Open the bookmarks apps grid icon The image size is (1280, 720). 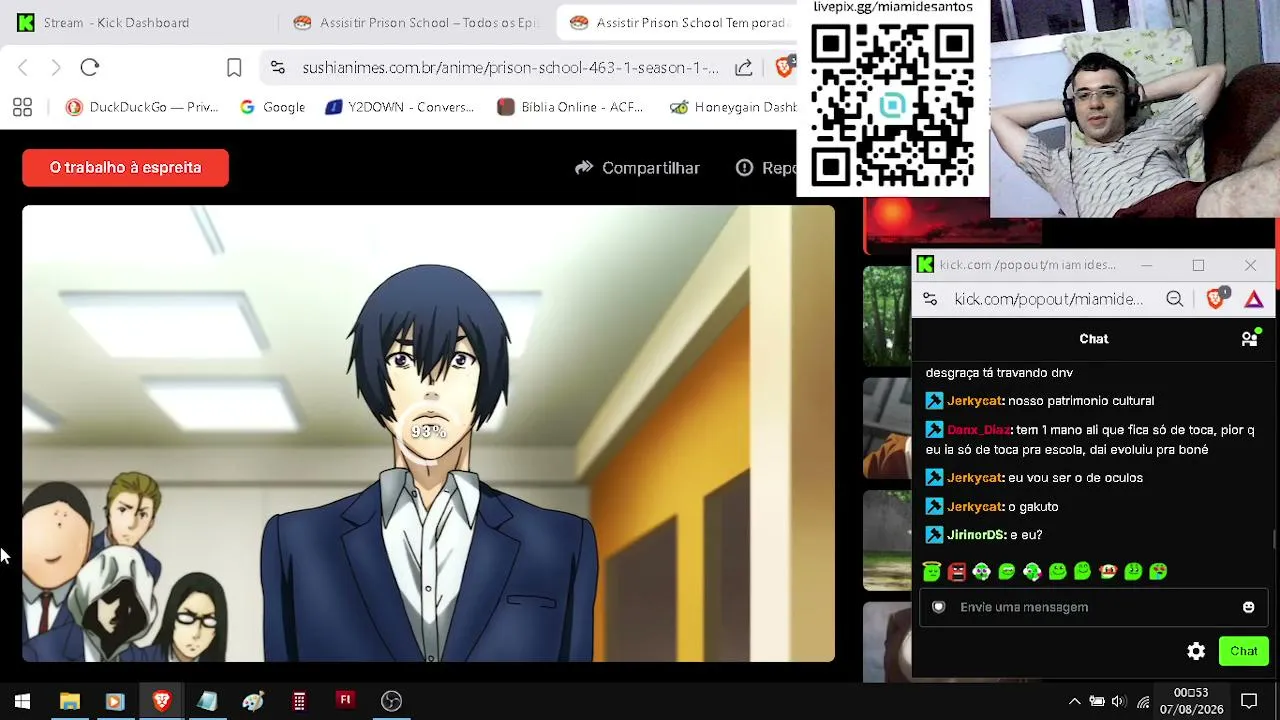22,107
